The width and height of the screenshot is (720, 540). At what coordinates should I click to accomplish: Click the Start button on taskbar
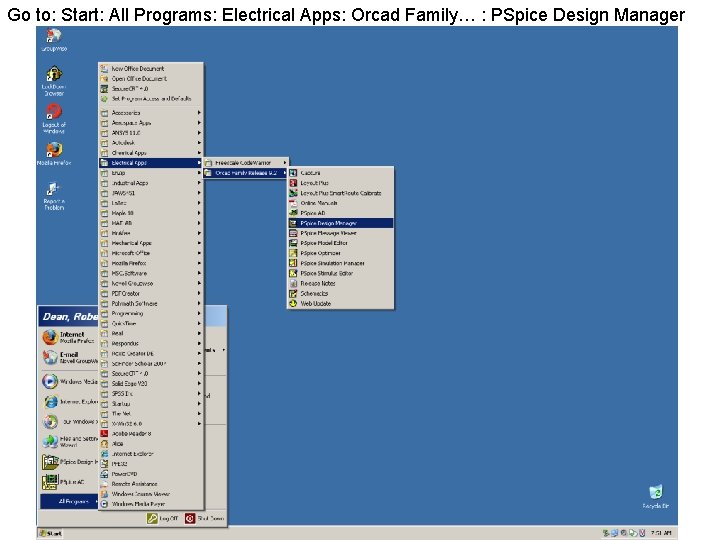pyautogui.click(x=51, y=534)
